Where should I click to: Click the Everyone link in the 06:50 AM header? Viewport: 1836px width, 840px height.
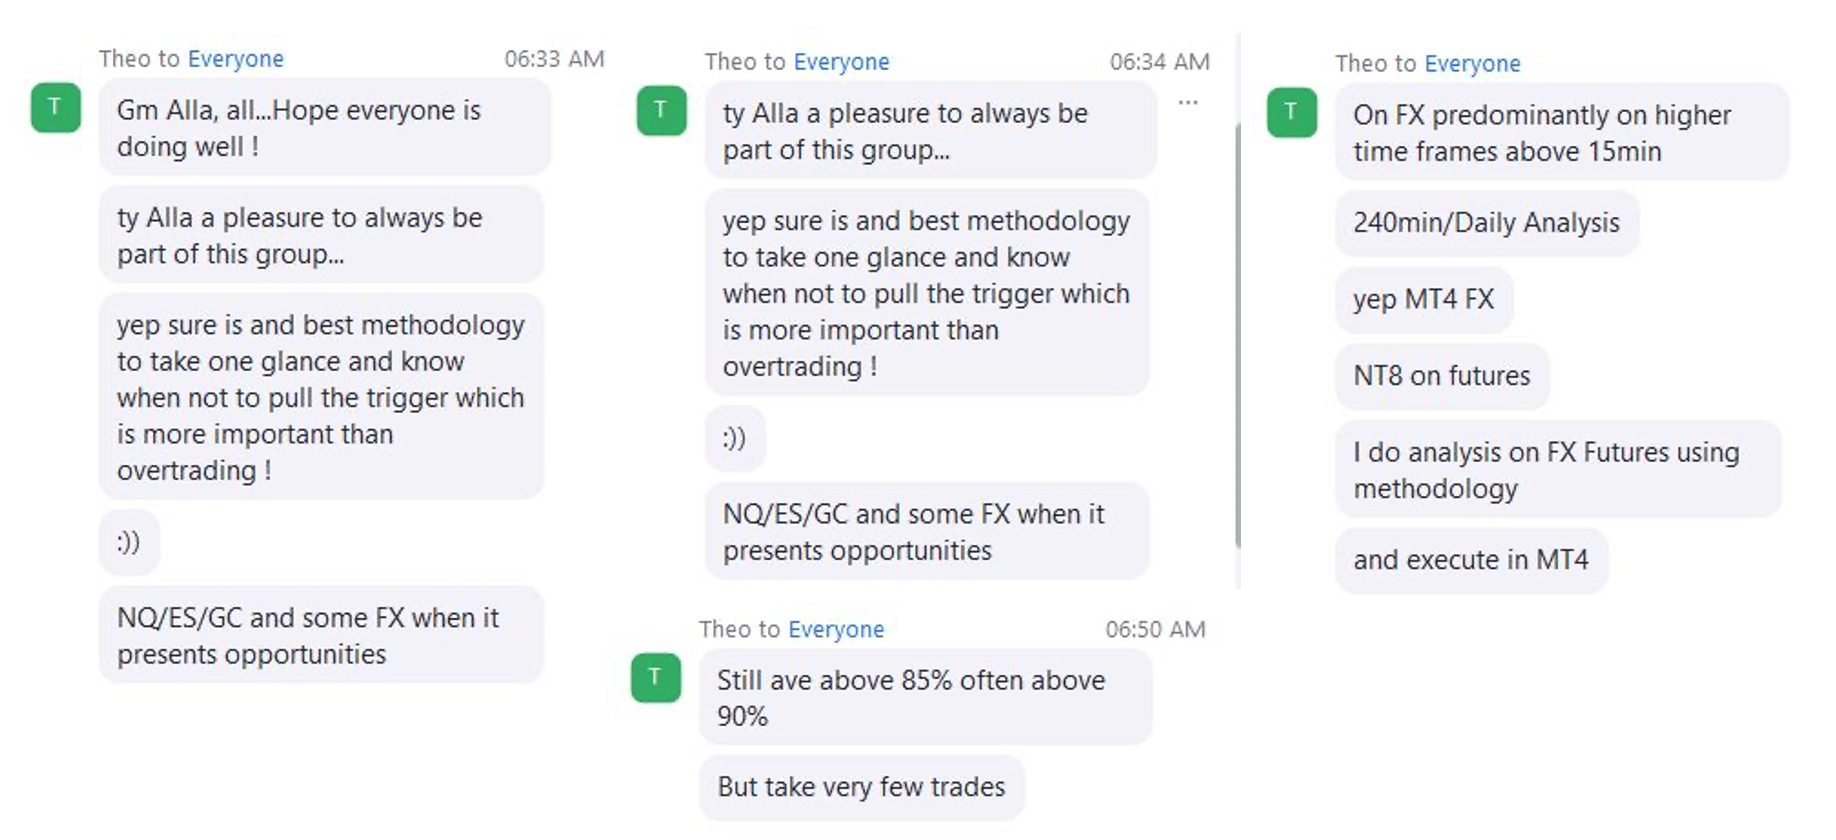tap(836, 629)
